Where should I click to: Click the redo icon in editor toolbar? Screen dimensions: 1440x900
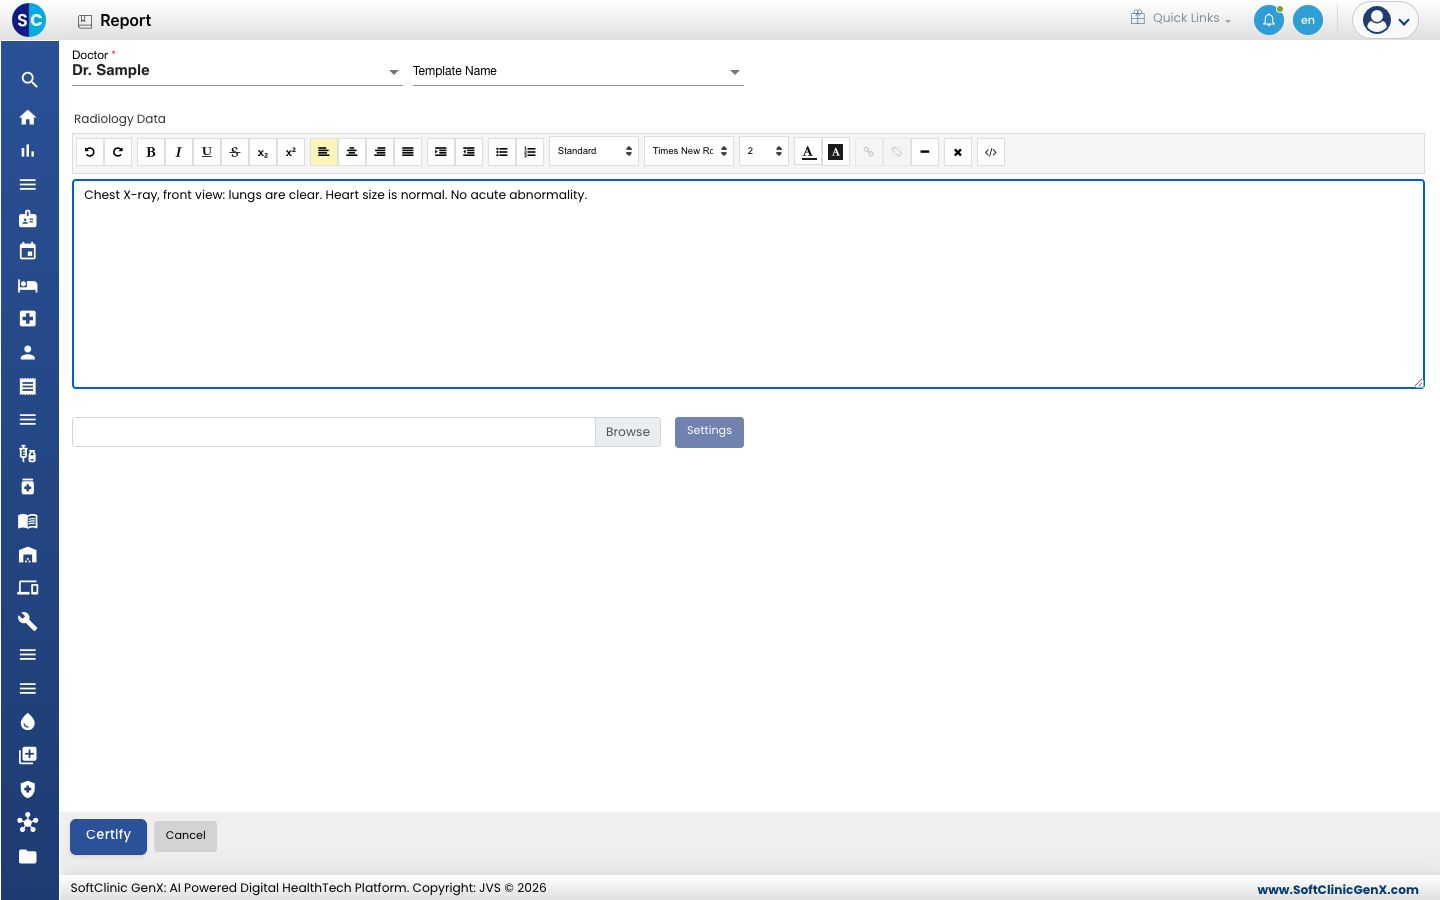(118, 152)
